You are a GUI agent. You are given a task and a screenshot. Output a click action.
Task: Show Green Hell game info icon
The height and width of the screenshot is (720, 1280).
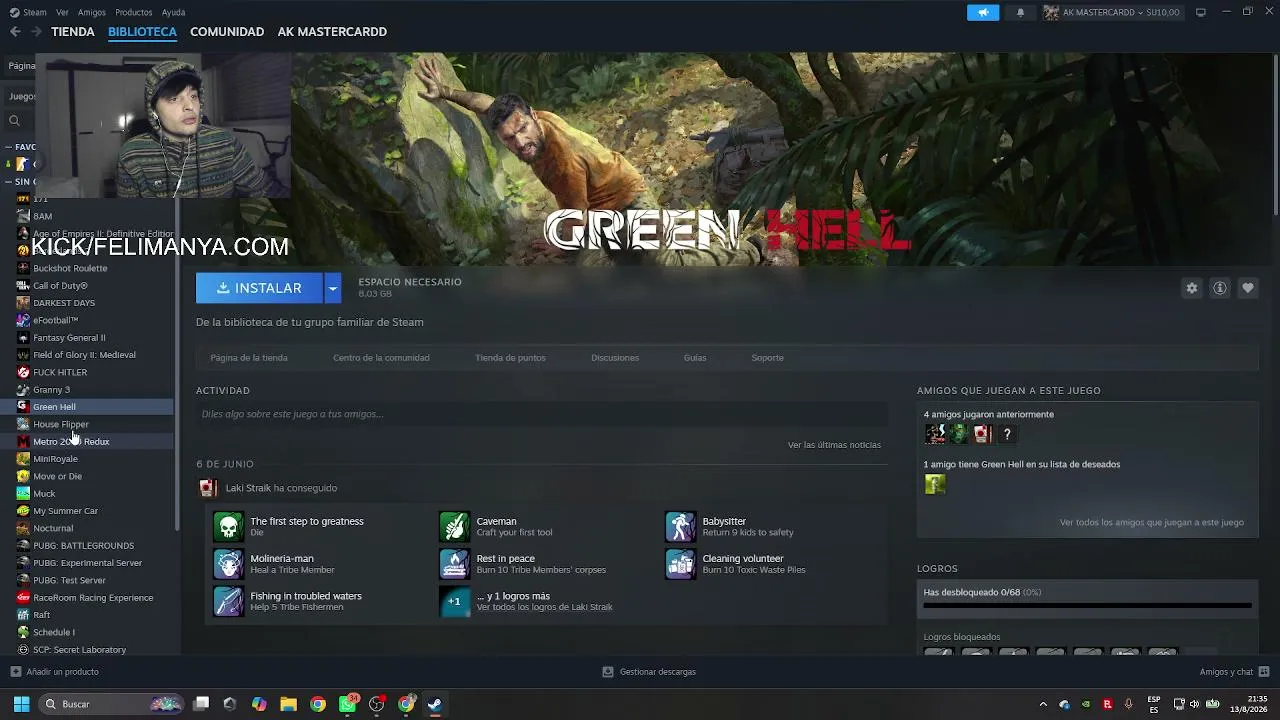(1220, 288)
